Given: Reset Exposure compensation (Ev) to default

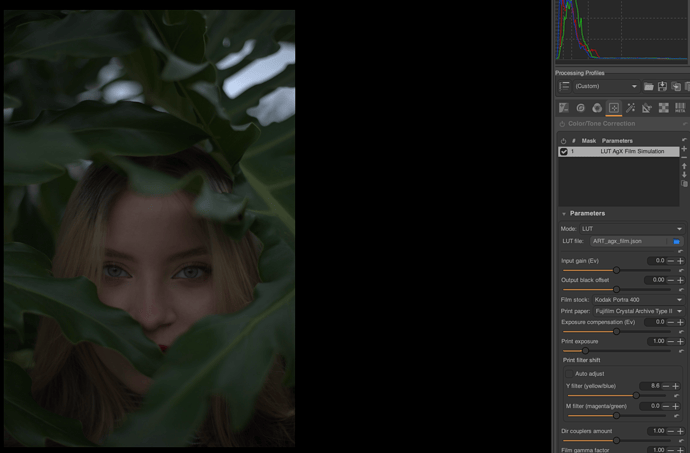Looking at the screenshot, I should (681, 331).
